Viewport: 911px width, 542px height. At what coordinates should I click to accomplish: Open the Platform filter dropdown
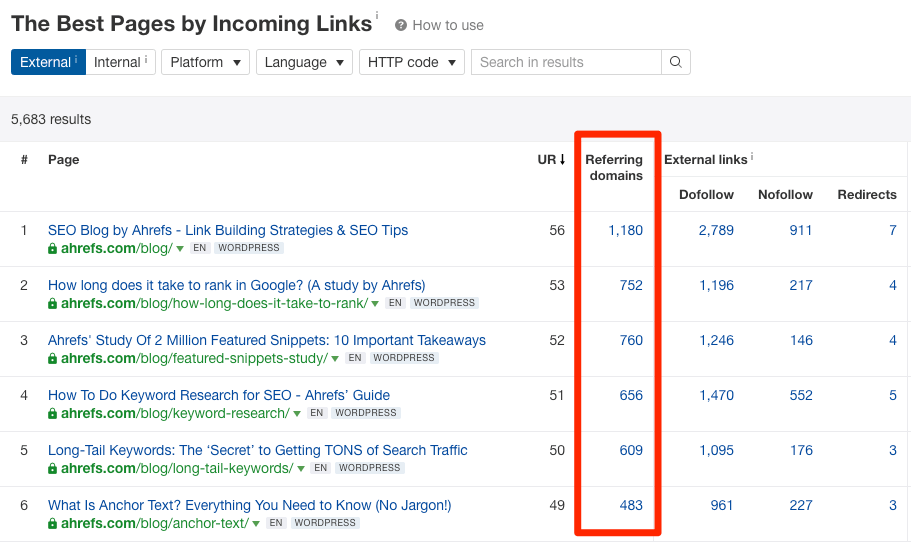pos(205,62)
